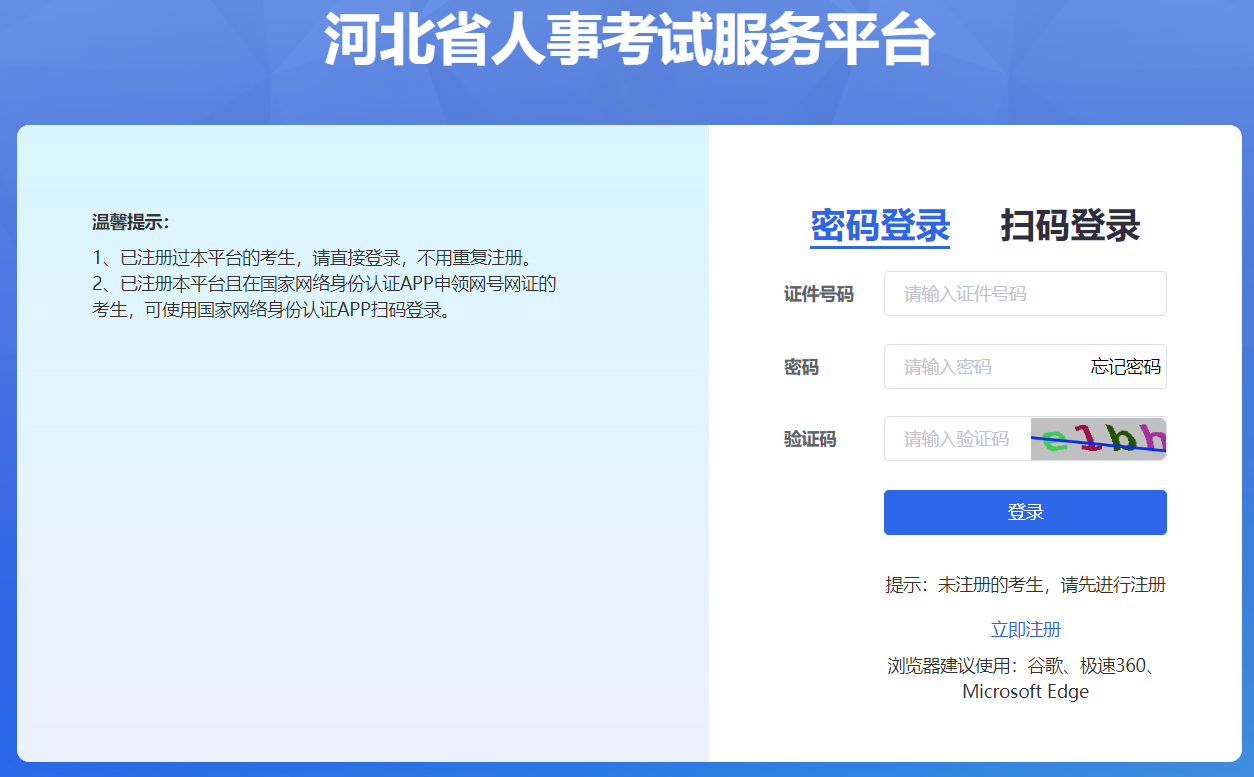The height and width of the screenshot is (777, 1254).
Task: Click the 验证码 field label
Action: click(809, 439)
